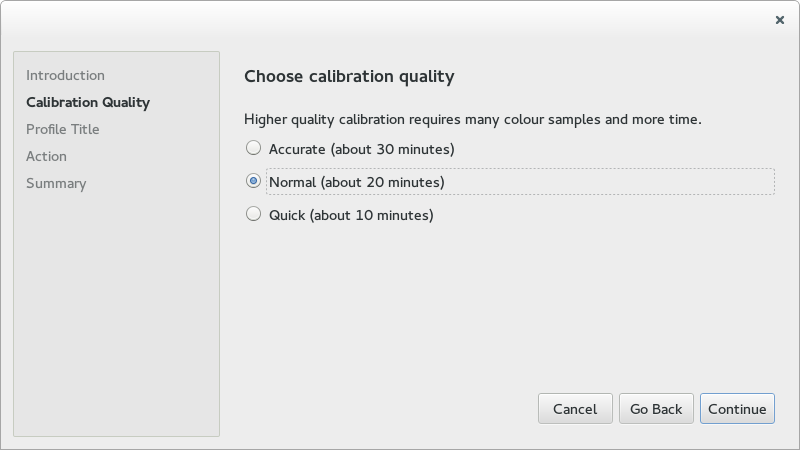Jump to the Action sidebar step
This screenshot has height=450, width=800.
[x=46, y=156]
